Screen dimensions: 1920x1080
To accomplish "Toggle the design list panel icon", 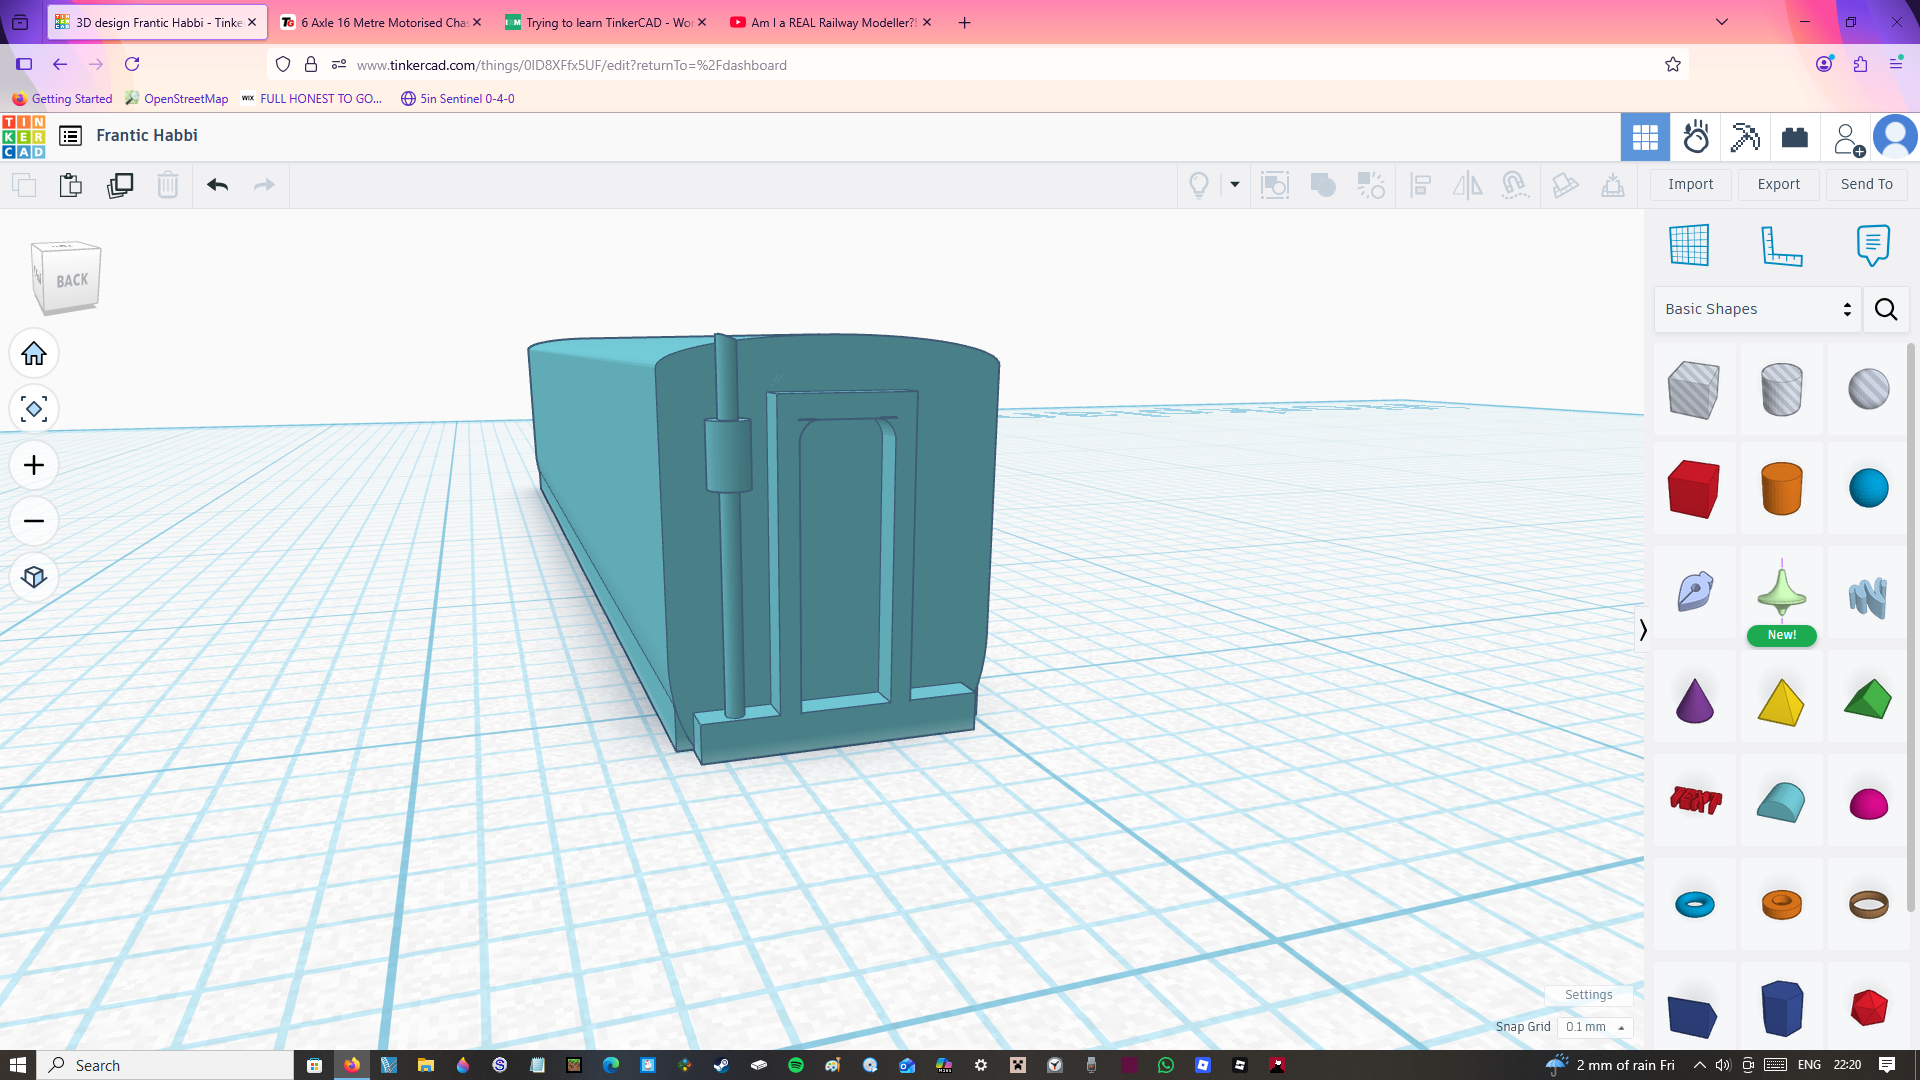I will (x=70, y=136).
